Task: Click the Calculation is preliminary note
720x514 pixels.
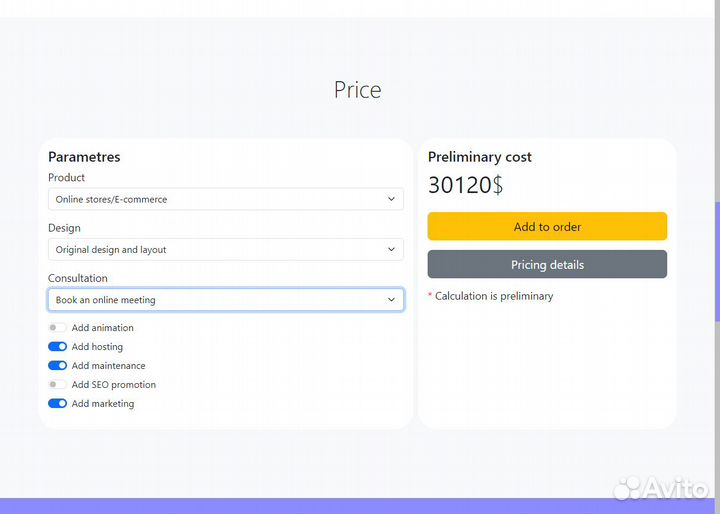Action: [490, 296]
